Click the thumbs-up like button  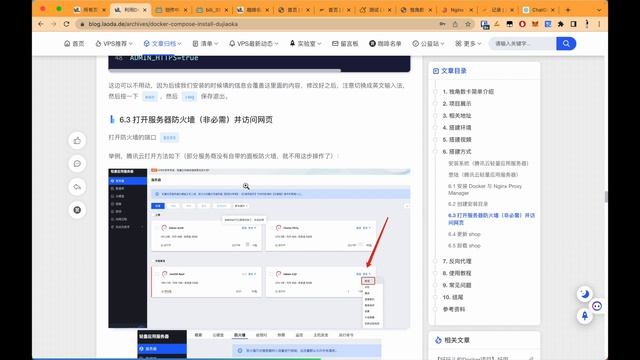pos(77,141)
